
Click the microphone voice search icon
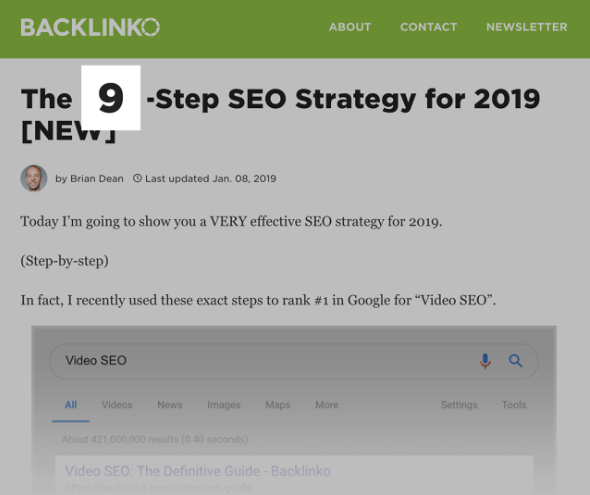(x=485, y=361)
